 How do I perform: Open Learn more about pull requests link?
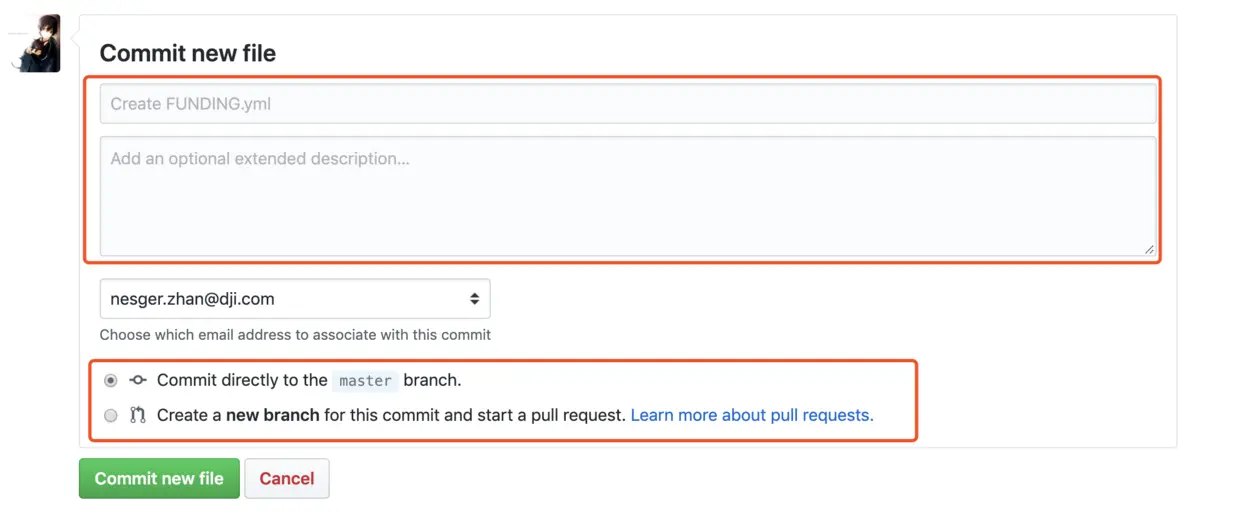(x=751, y=415)
